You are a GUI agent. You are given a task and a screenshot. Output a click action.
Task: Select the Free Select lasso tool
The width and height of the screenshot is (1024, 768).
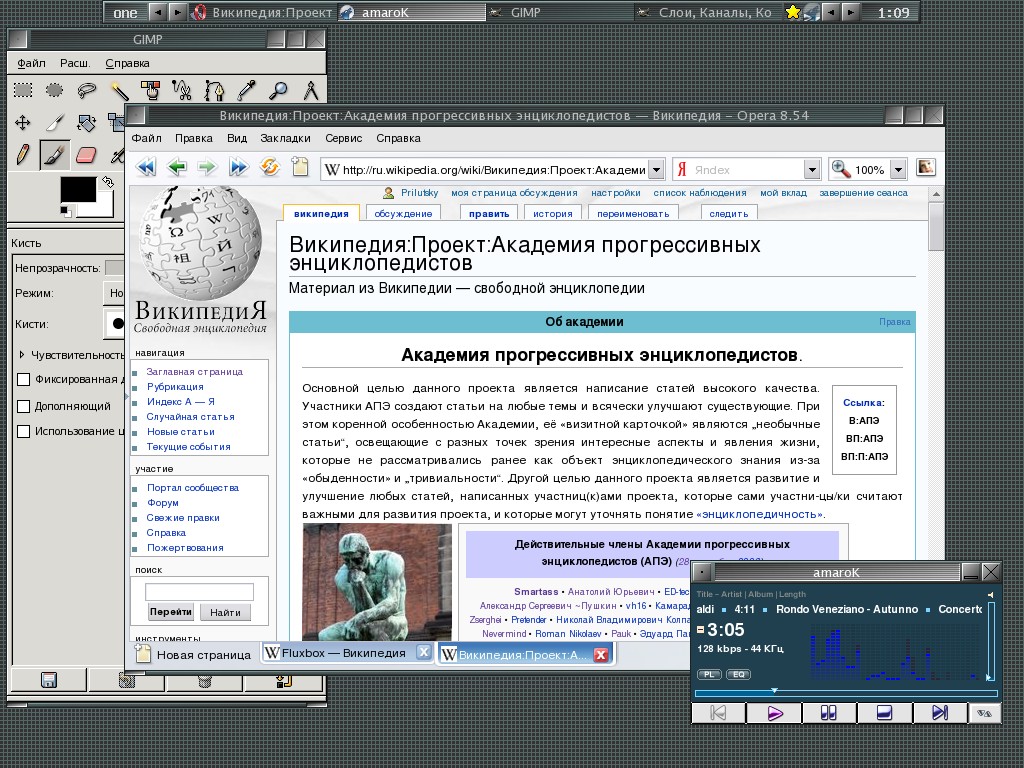(86, 89)
